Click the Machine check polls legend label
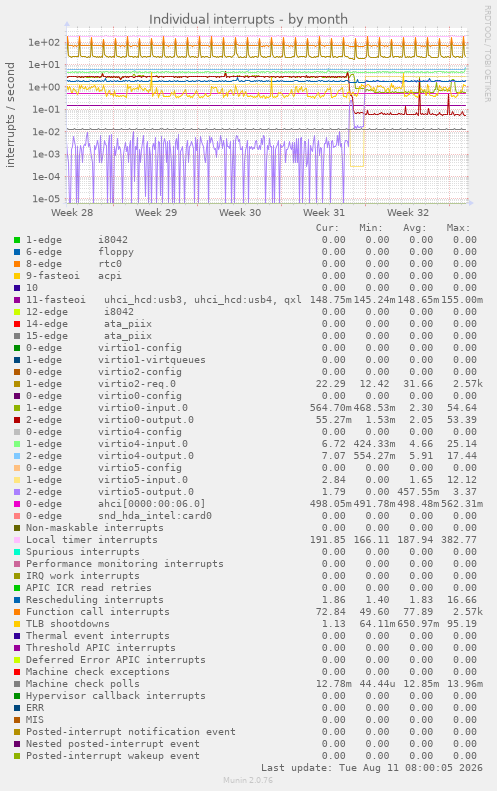 [83, 684]
